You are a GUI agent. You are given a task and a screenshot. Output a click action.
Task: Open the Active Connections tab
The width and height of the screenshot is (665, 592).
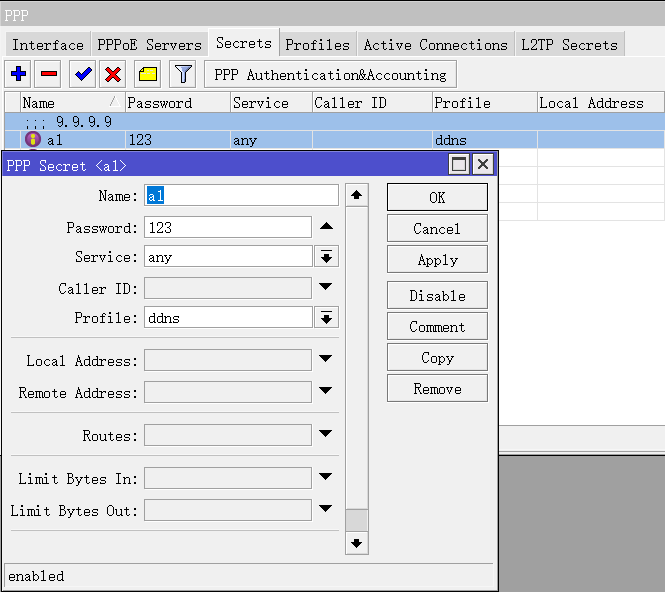pos(435,45)
